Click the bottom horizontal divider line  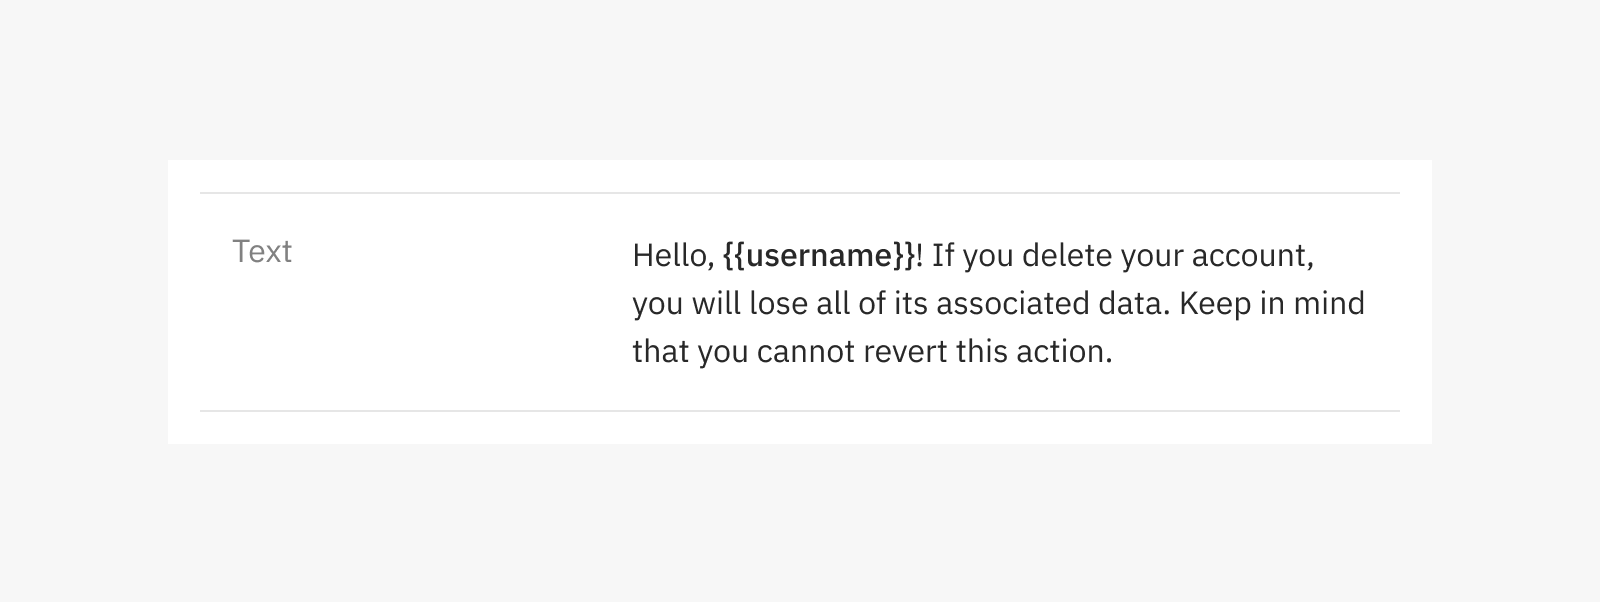point(800,411)
